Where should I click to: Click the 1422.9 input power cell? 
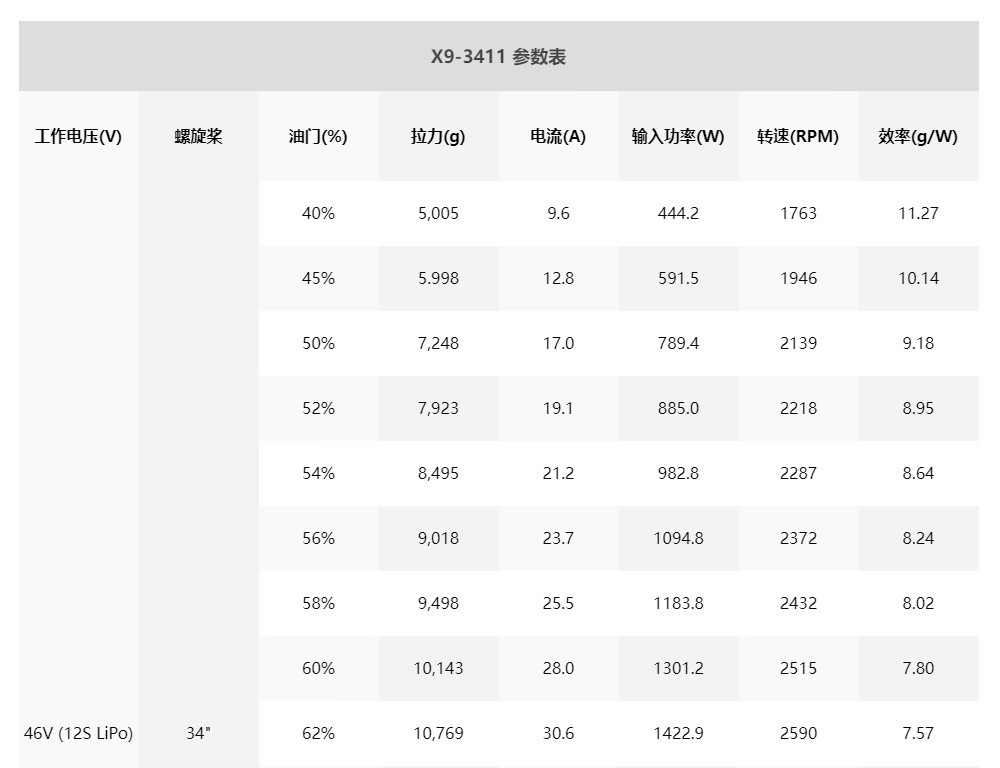pos(678,734)
